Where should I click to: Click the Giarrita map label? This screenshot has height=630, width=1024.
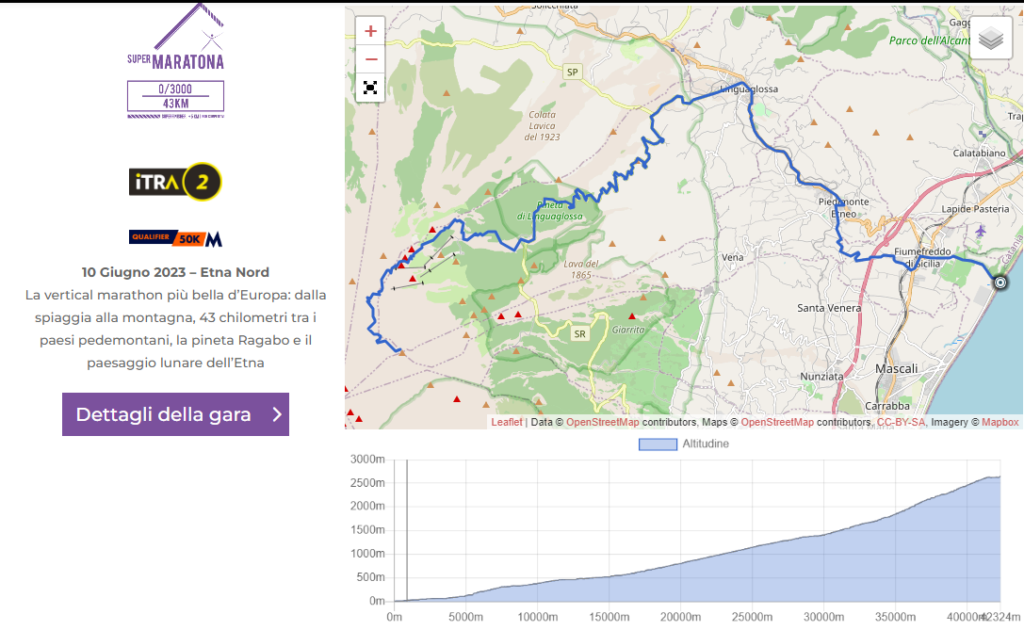(628, 330)
